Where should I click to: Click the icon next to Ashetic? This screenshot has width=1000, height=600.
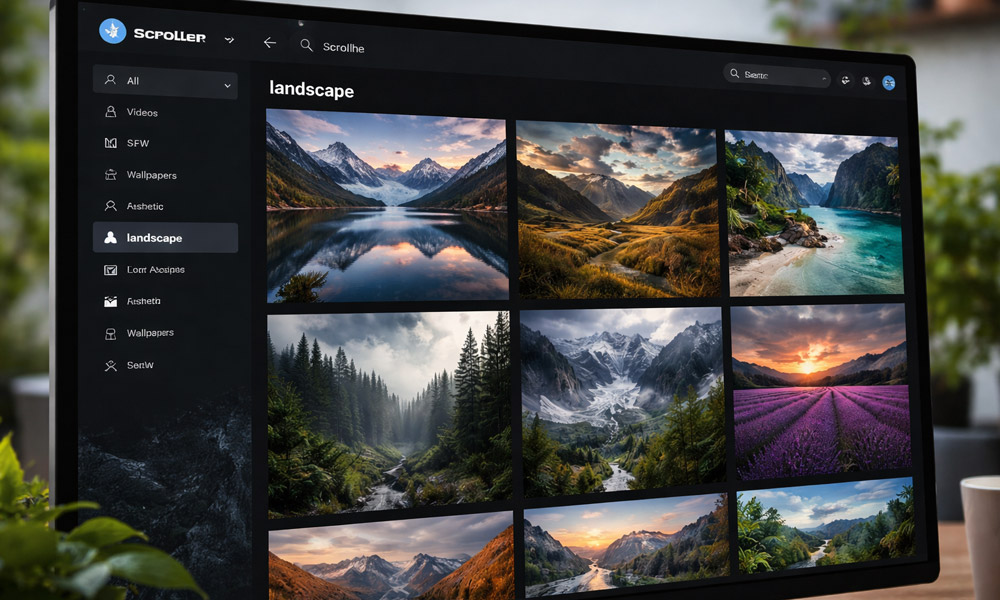111,206
